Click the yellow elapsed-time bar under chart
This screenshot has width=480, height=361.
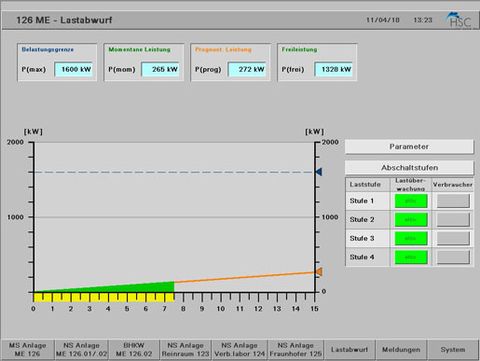click(104, 297)
